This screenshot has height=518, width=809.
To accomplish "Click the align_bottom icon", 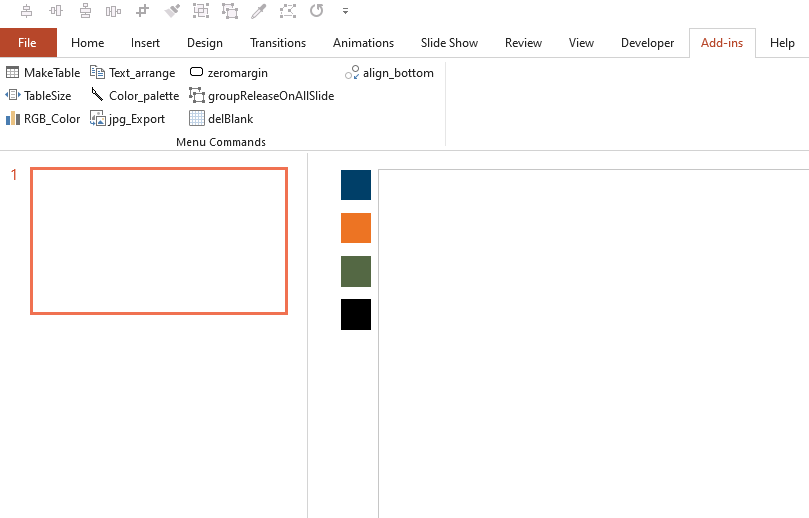I will point(352,73).
